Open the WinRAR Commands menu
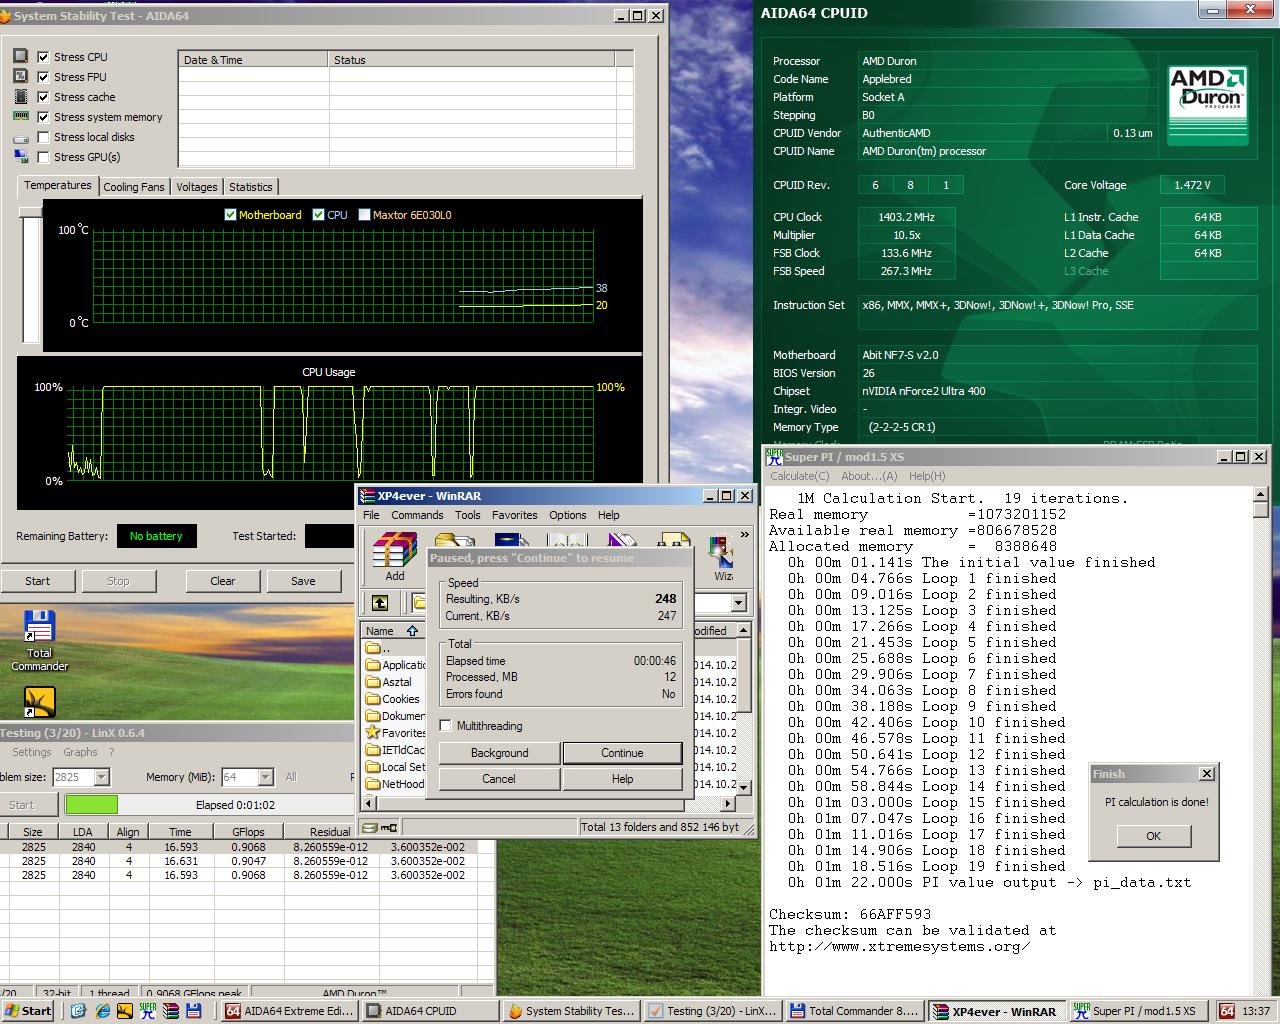 click(417, 515)
